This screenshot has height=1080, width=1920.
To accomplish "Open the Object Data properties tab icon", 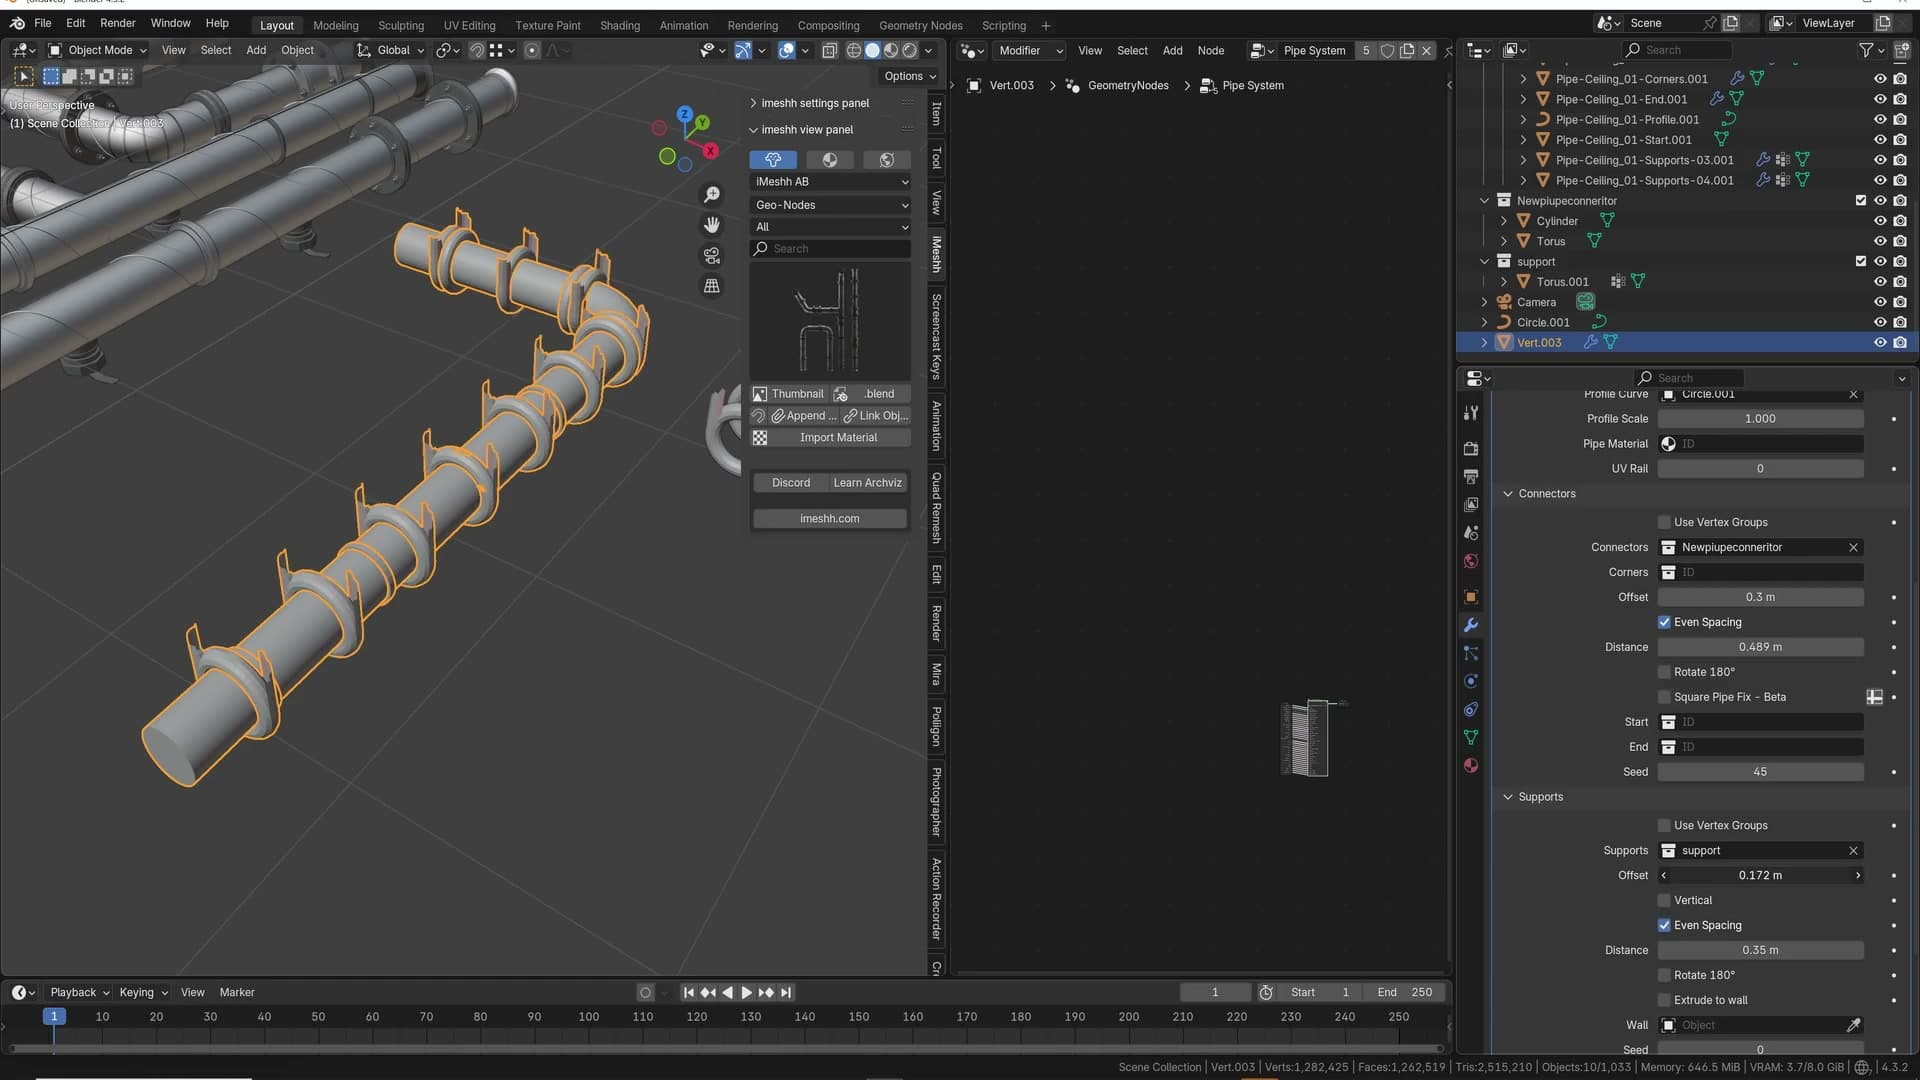I will (1471, 737).
